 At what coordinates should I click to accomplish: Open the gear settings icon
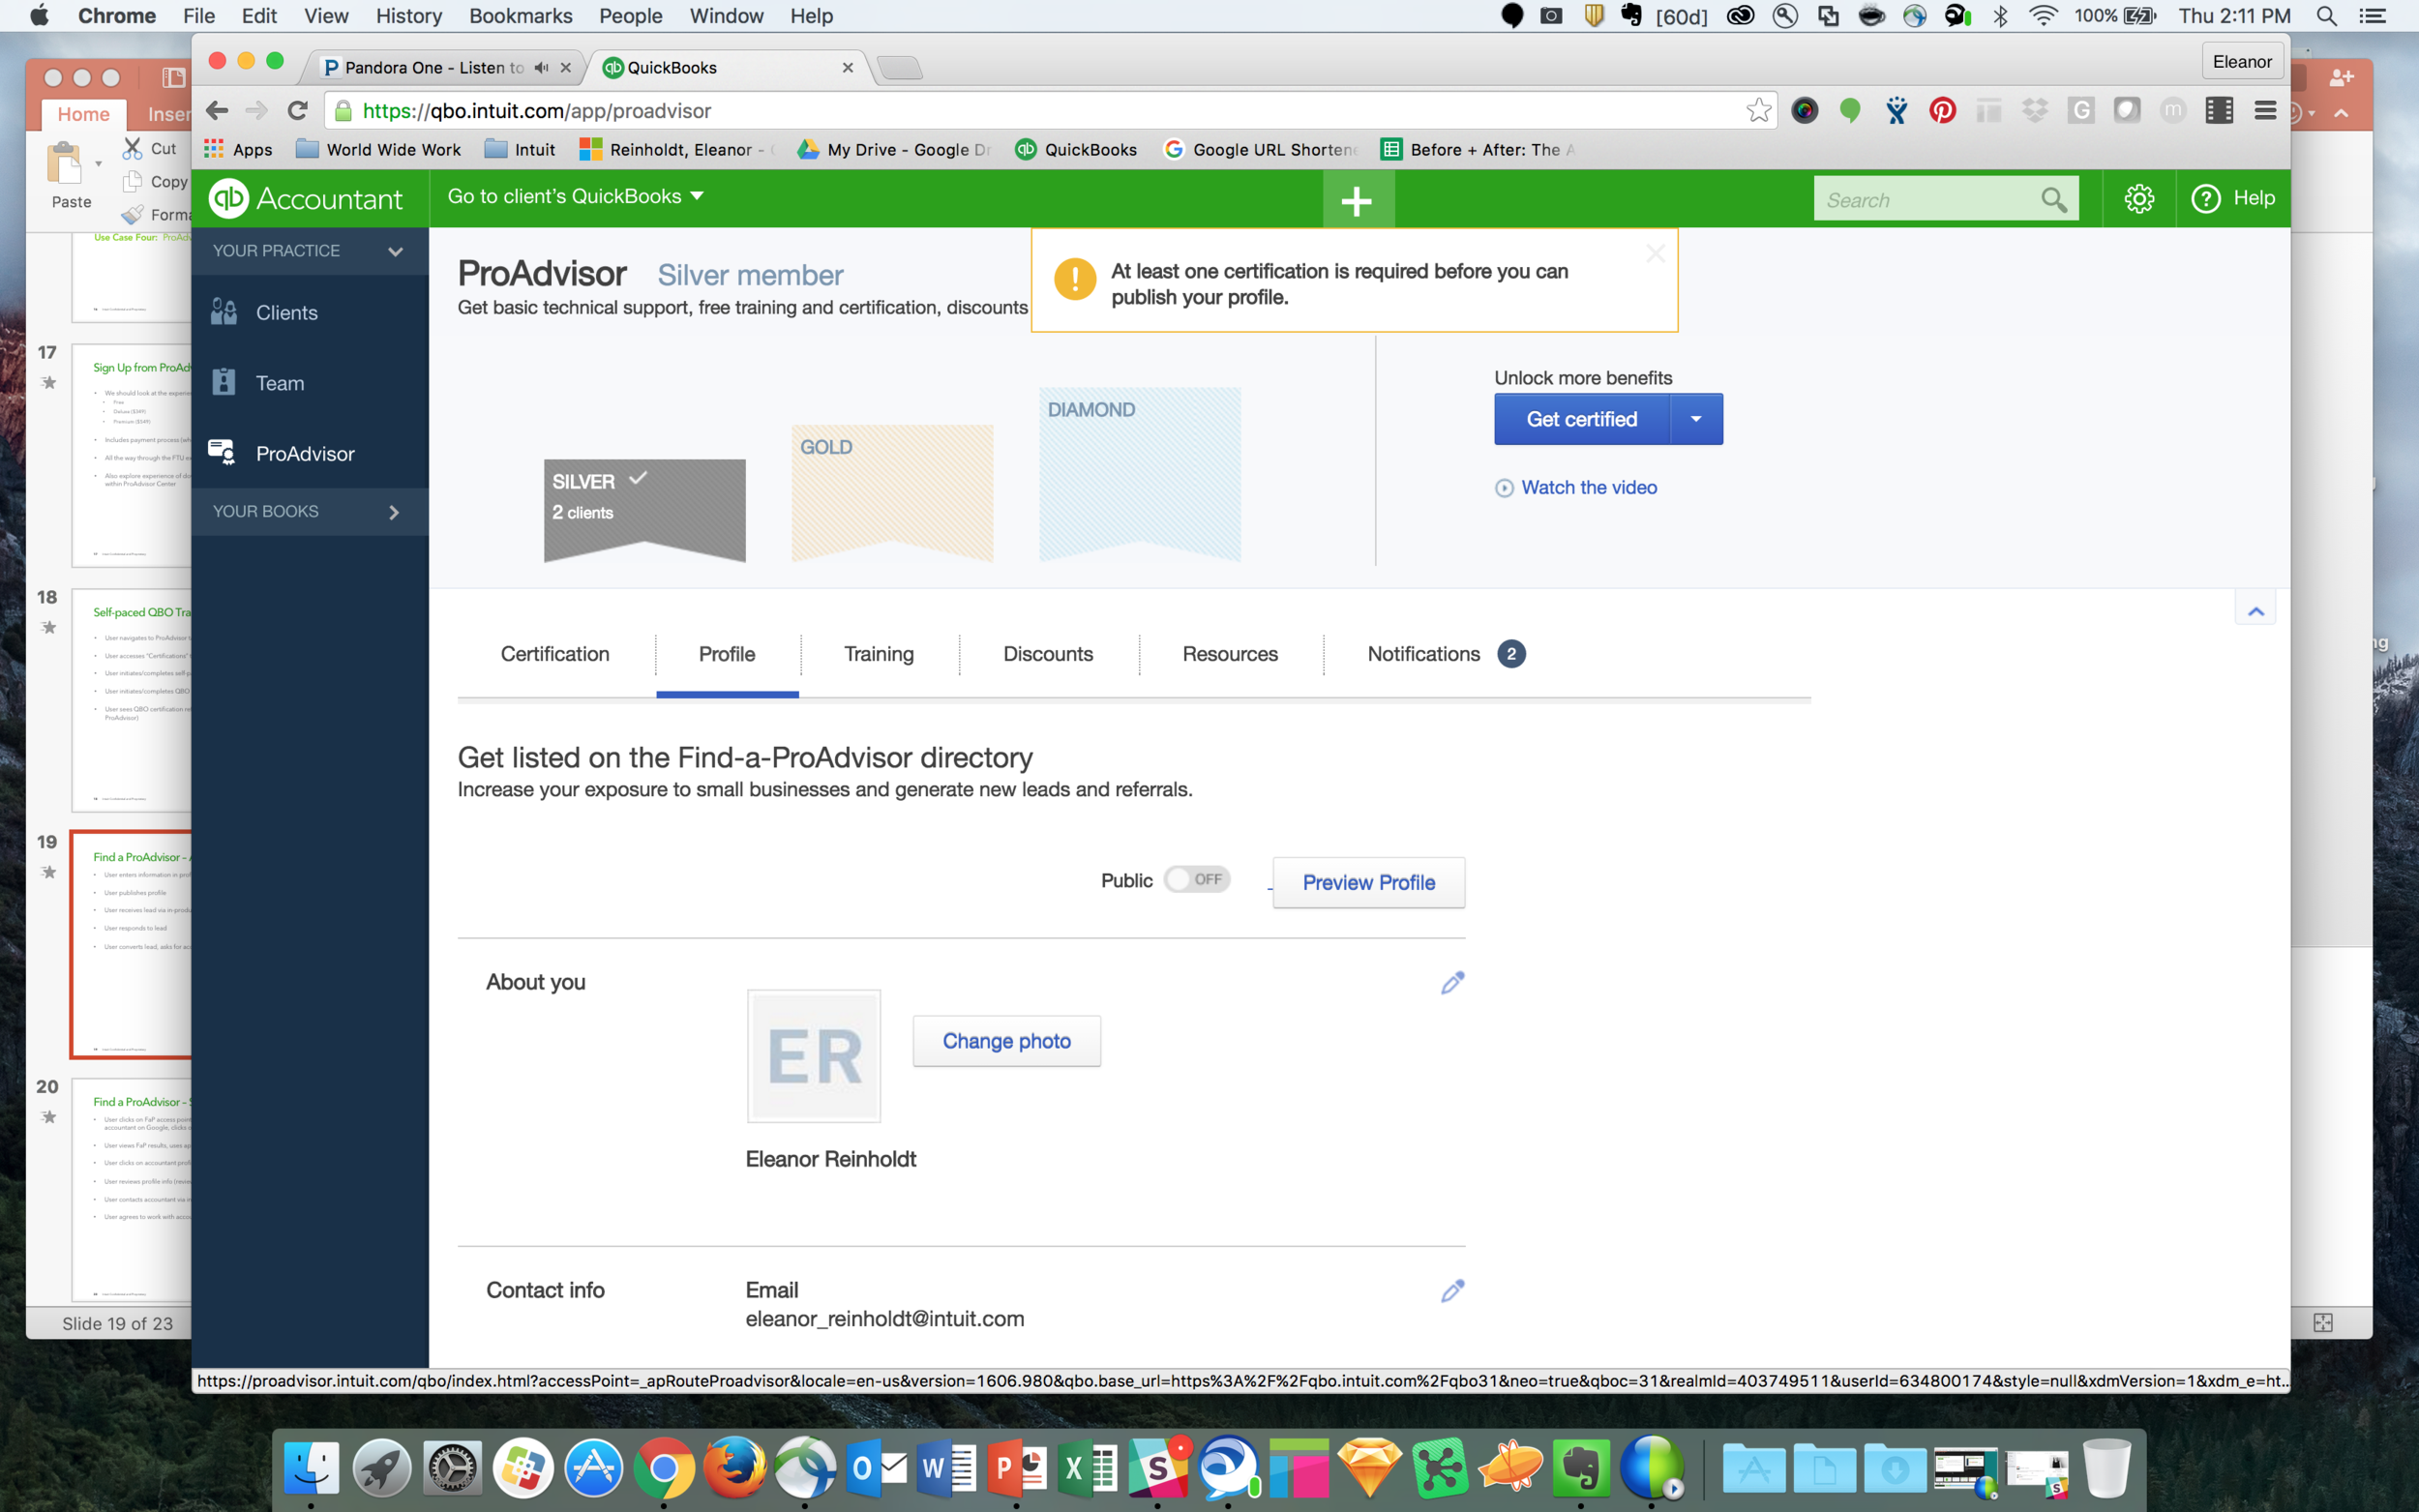(2138, 199)
